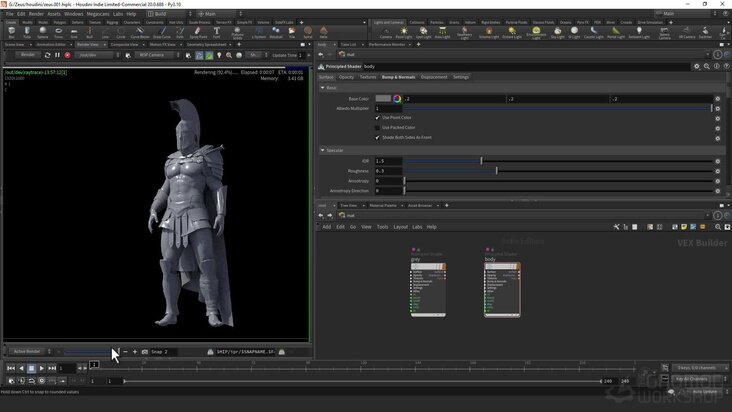732x412 pixels.
Task: Open the Render menu
Action: (36, 14)
